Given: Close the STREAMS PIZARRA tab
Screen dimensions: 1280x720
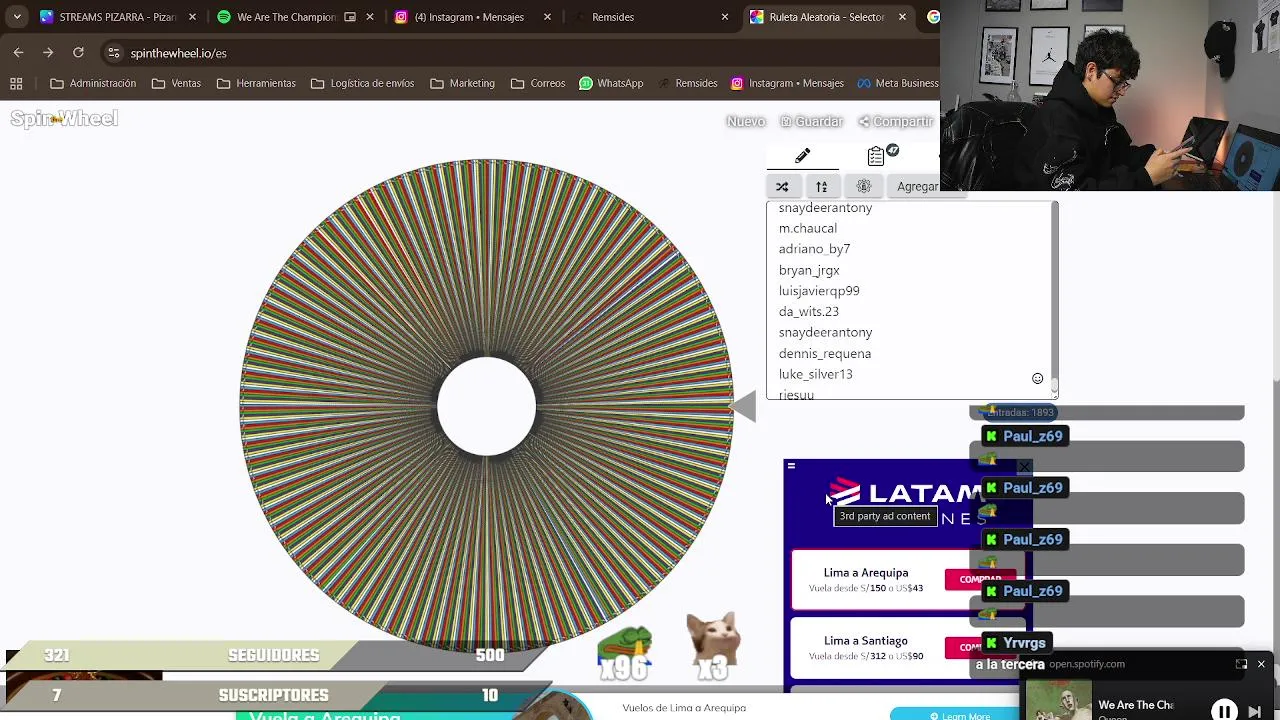Looking at the screenshot, I should point(192,17).
